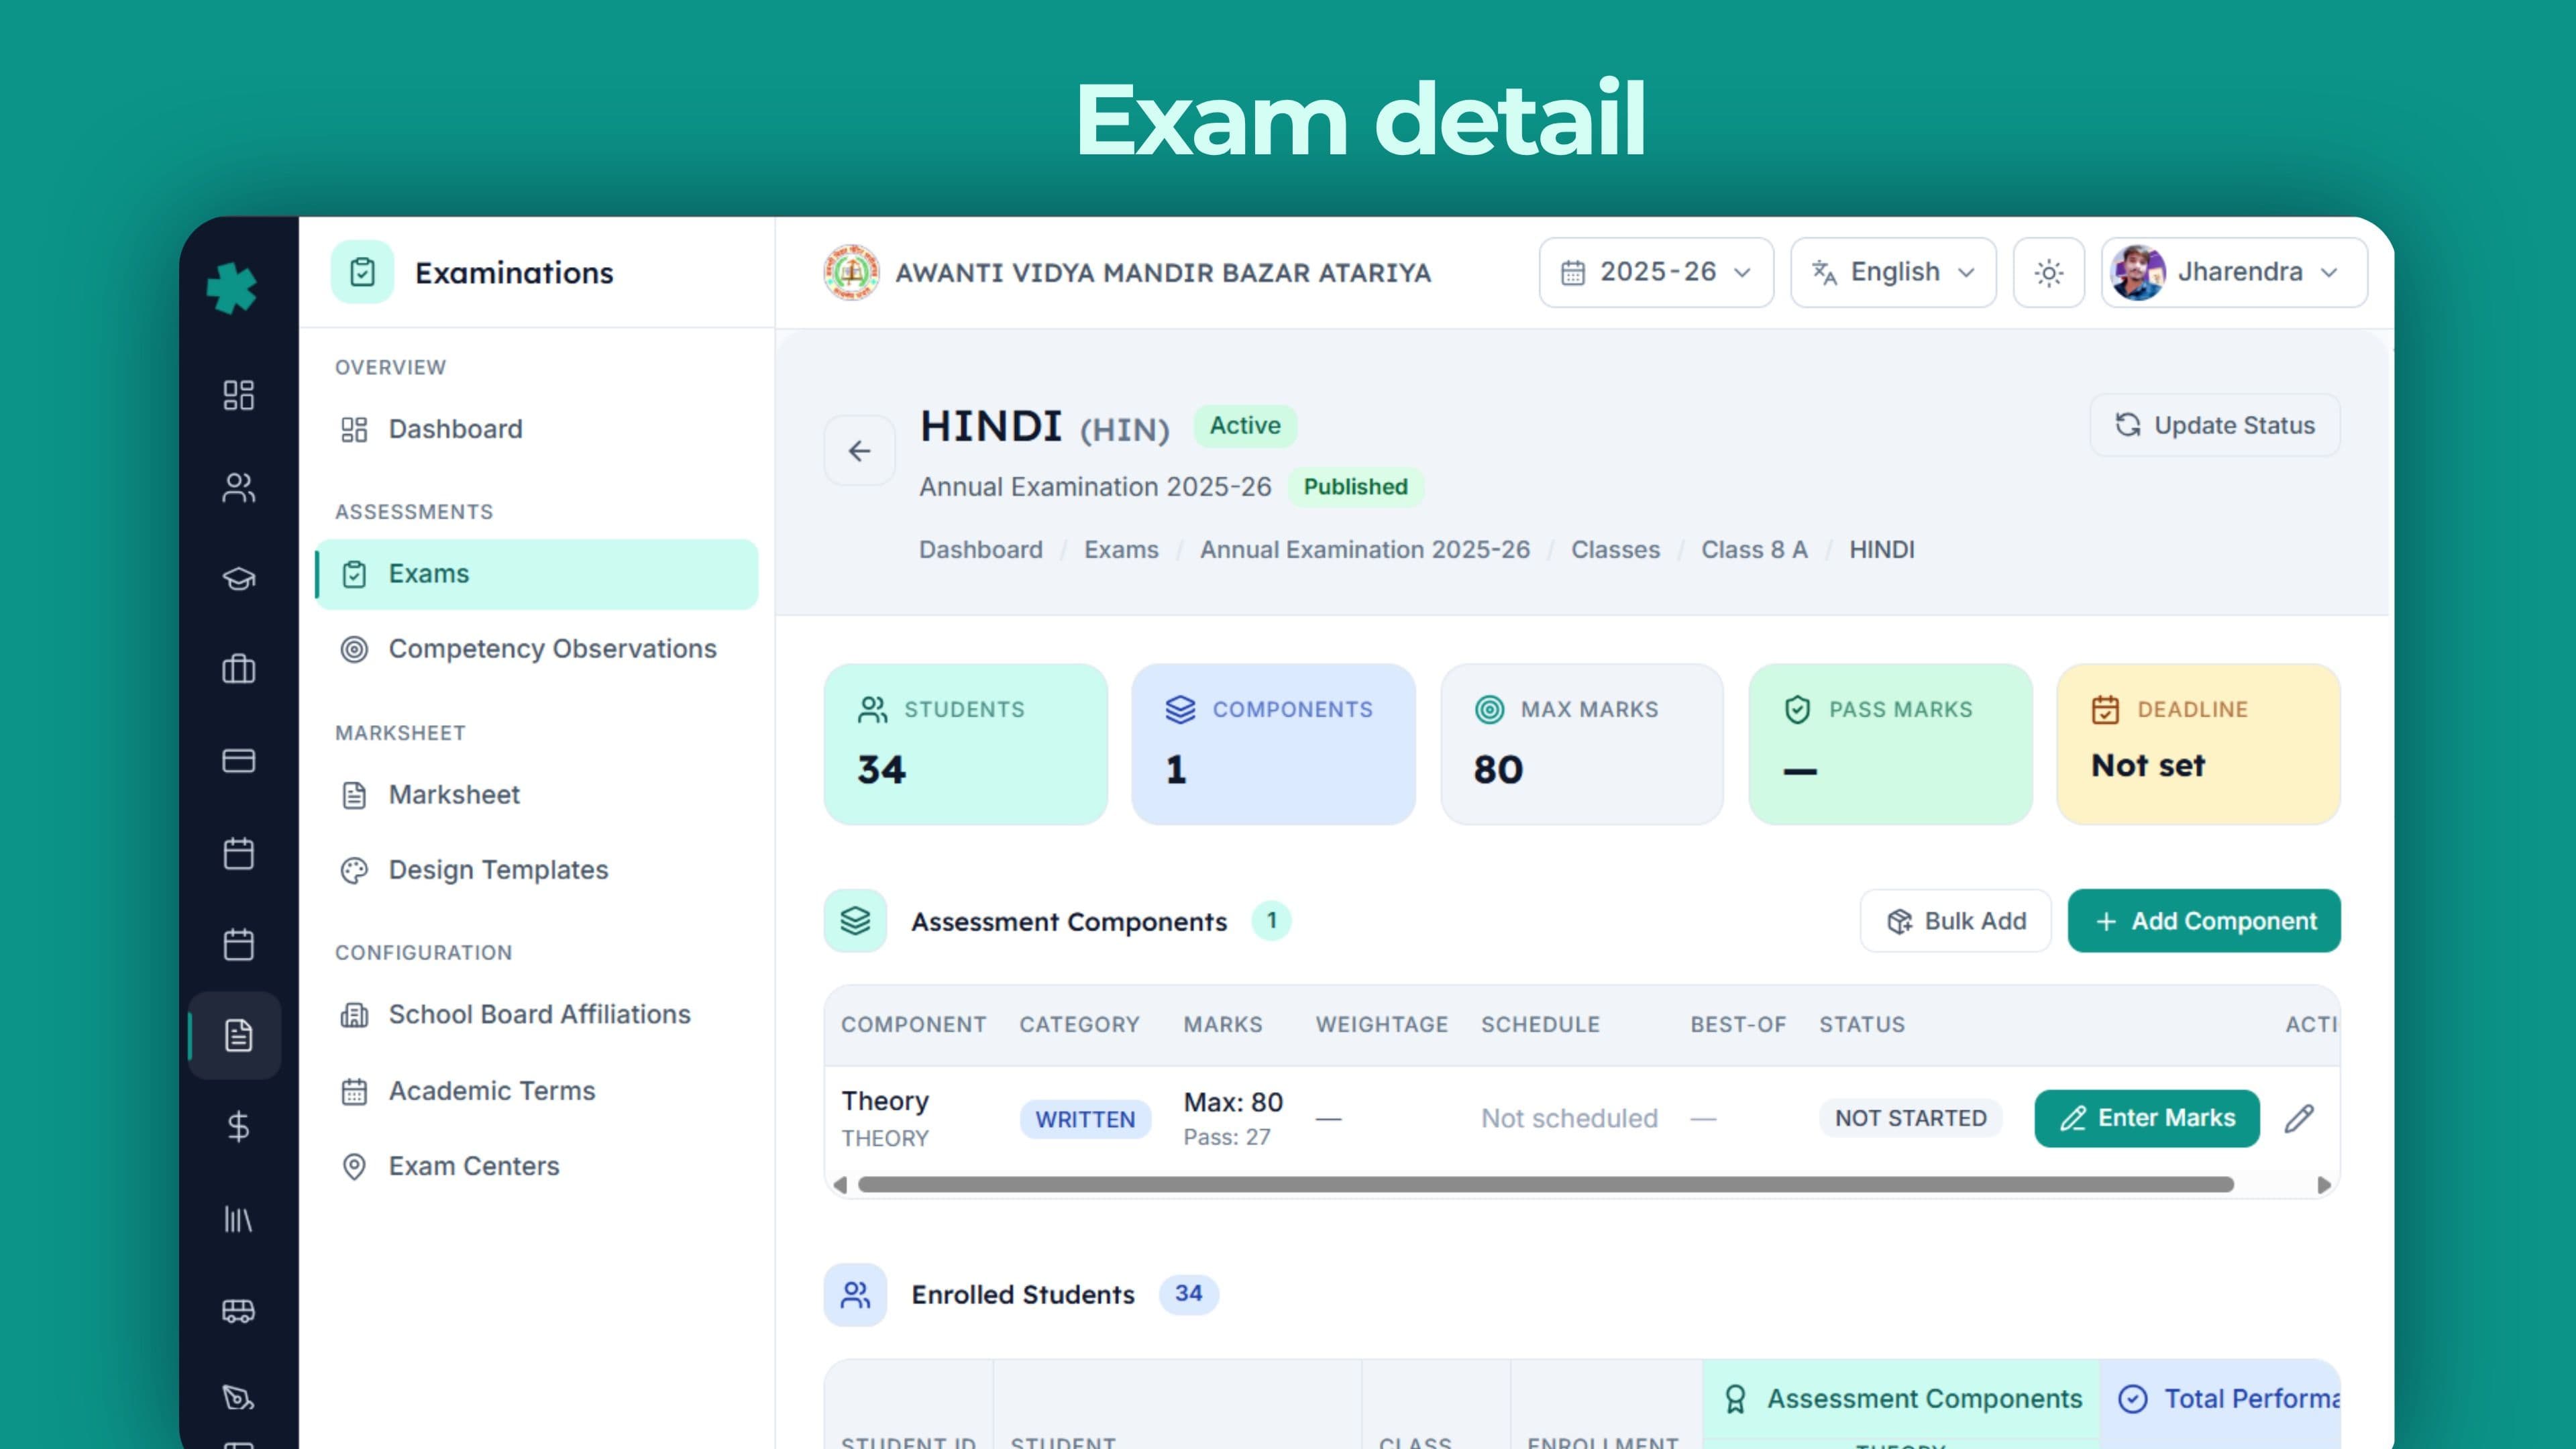The height and width of the screenshot is (1449, 2576).
Task: Click the Not scheduled text
Action: pos(1569,1118)
